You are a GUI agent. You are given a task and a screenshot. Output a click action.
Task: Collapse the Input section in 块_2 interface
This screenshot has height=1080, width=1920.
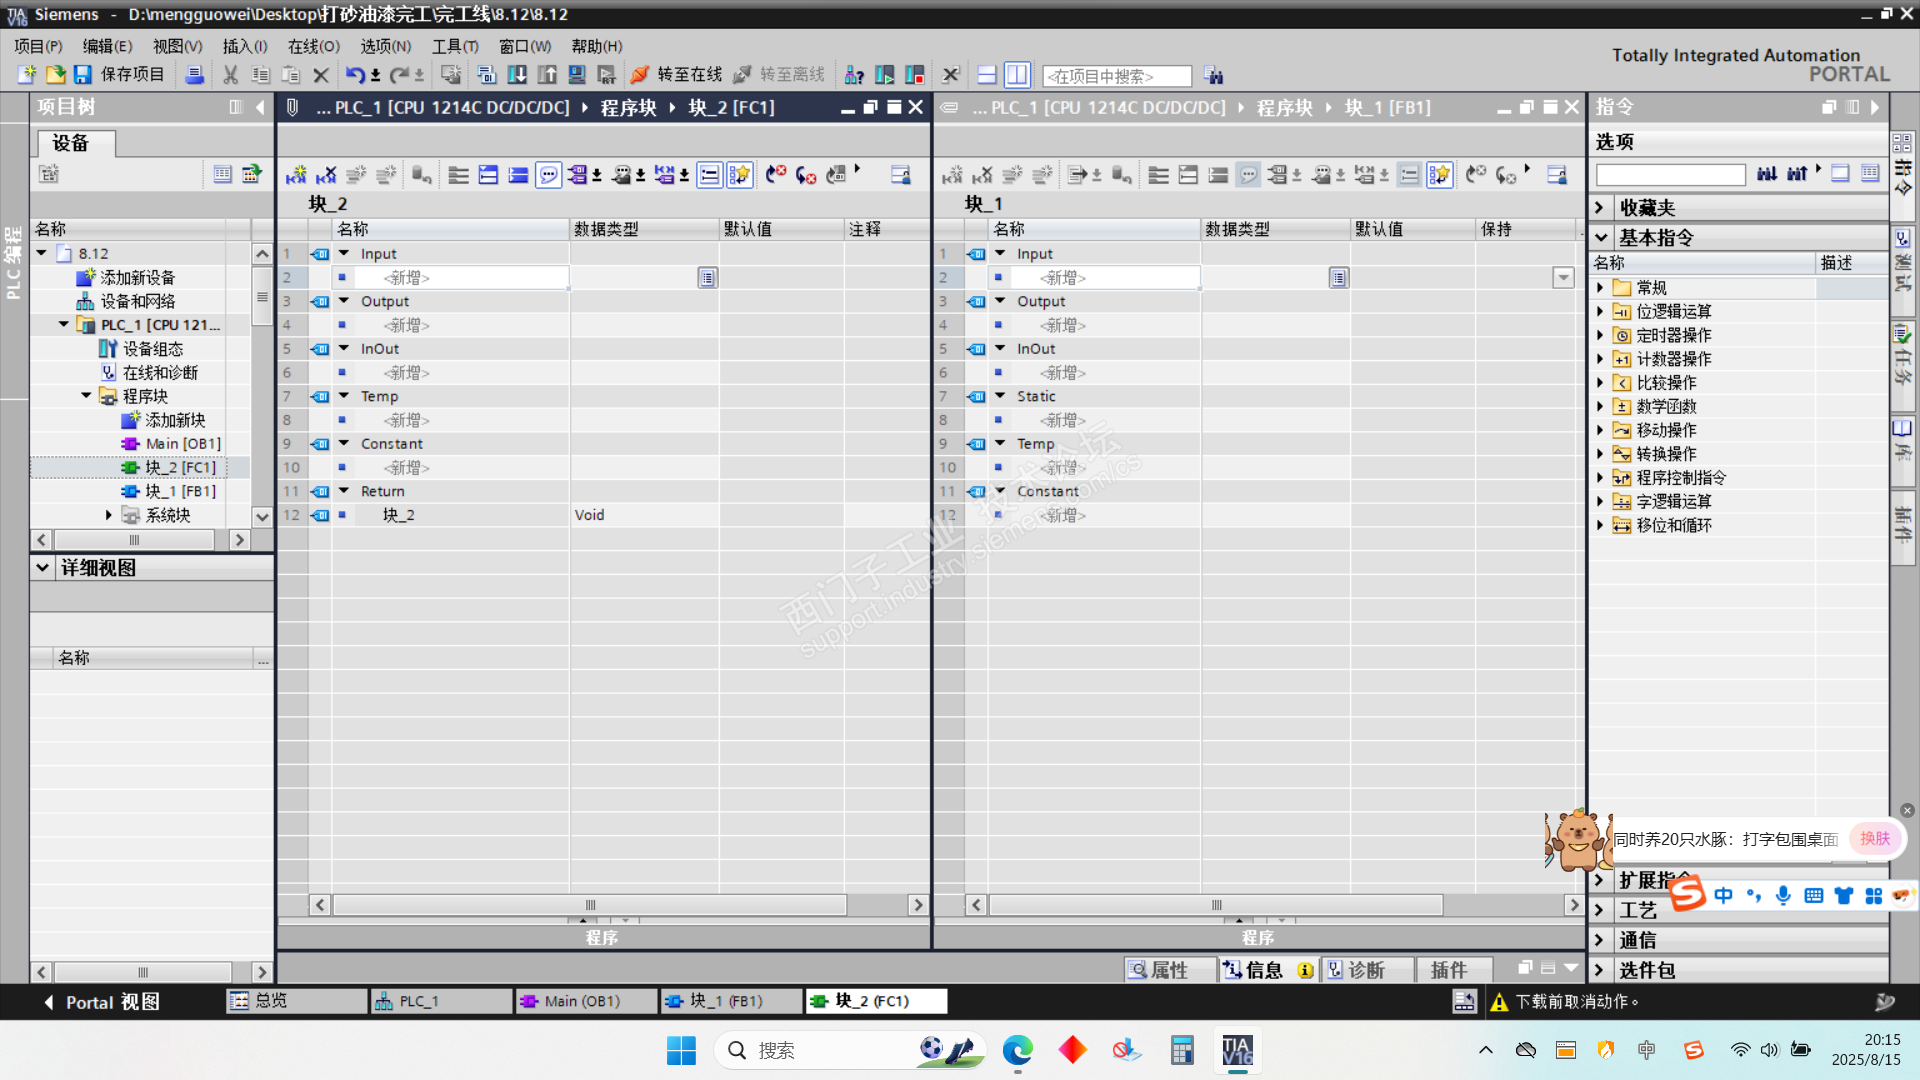(x=344, y=254)
